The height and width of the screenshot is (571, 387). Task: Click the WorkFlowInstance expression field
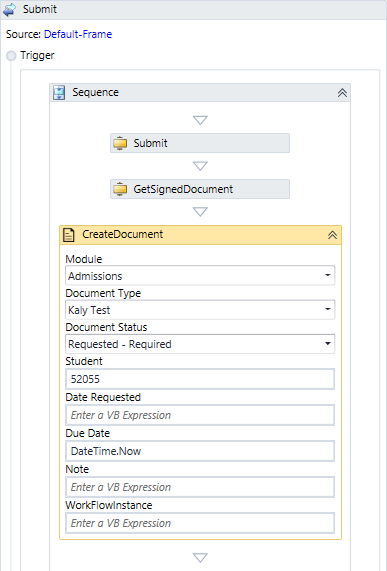coord(200,523)
